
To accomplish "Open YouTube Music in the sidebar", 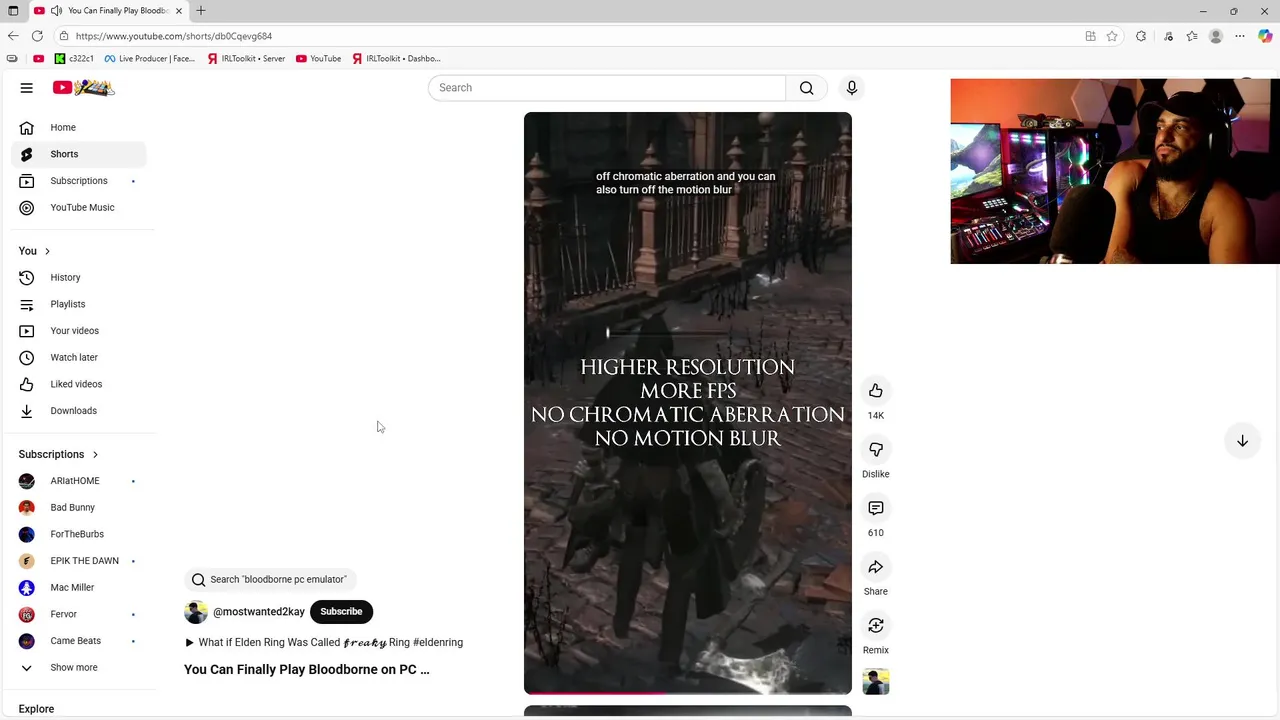I will (x=79, y=208).
